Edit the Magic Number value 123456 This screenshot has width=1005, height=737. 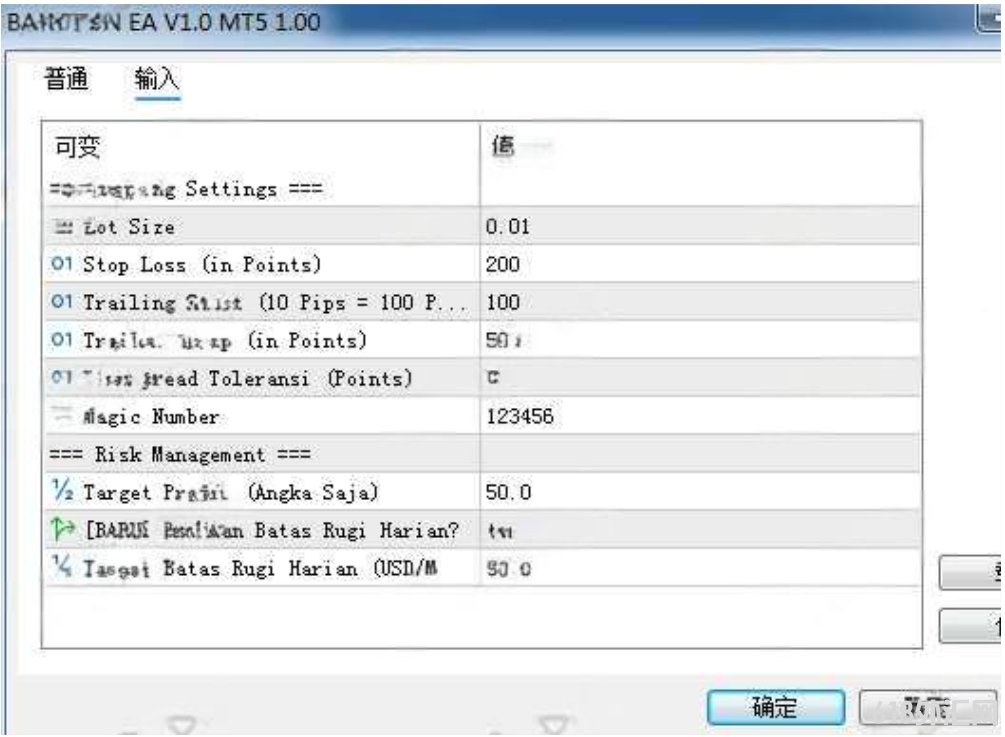700,416
